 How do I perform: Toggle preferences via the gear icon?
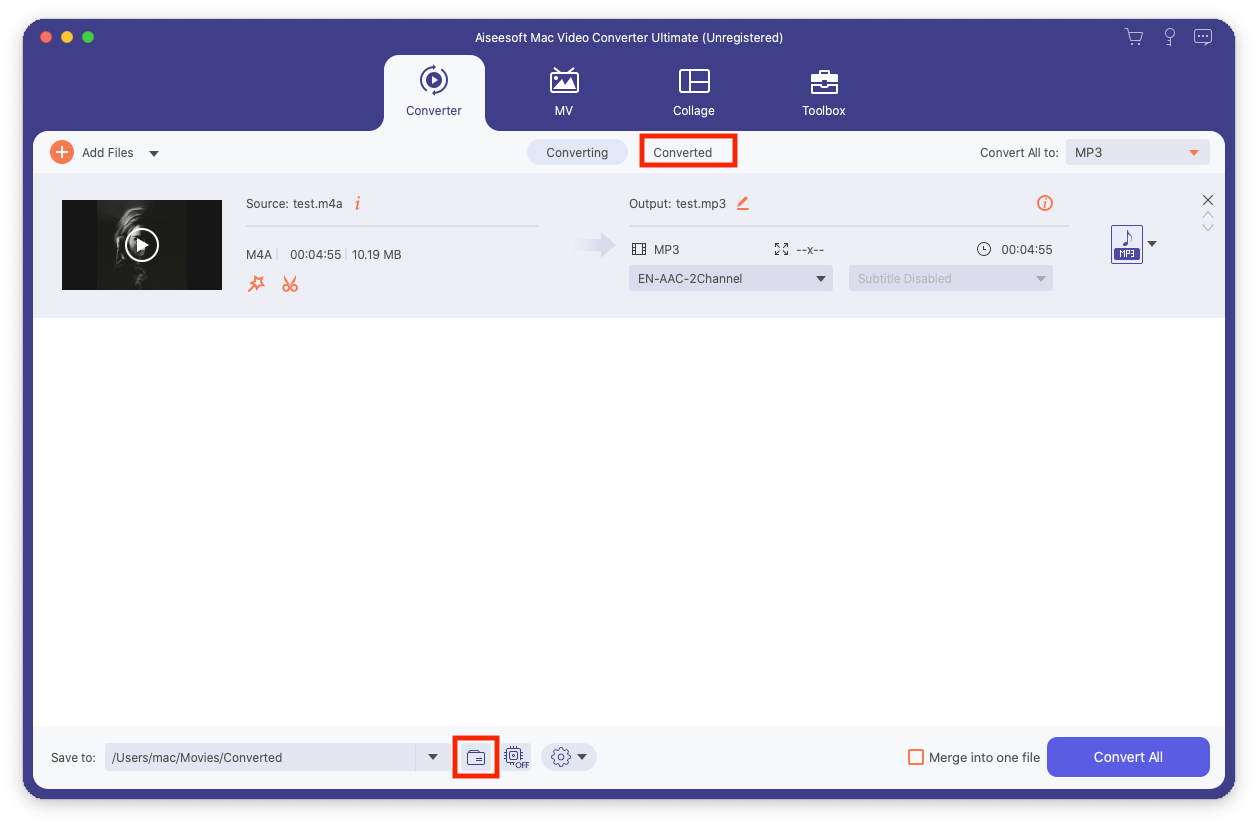pos(562,757)
